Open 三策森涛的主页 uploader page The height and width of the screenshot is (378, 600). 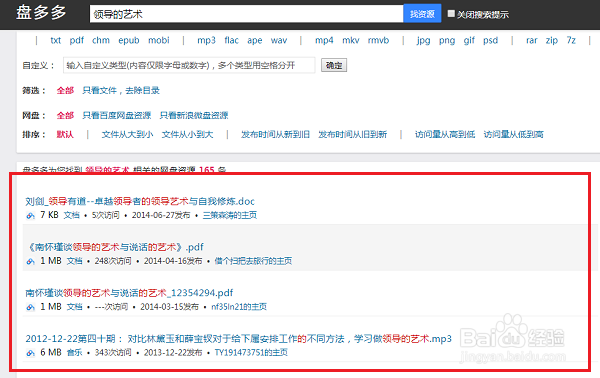tap(230, 215)
